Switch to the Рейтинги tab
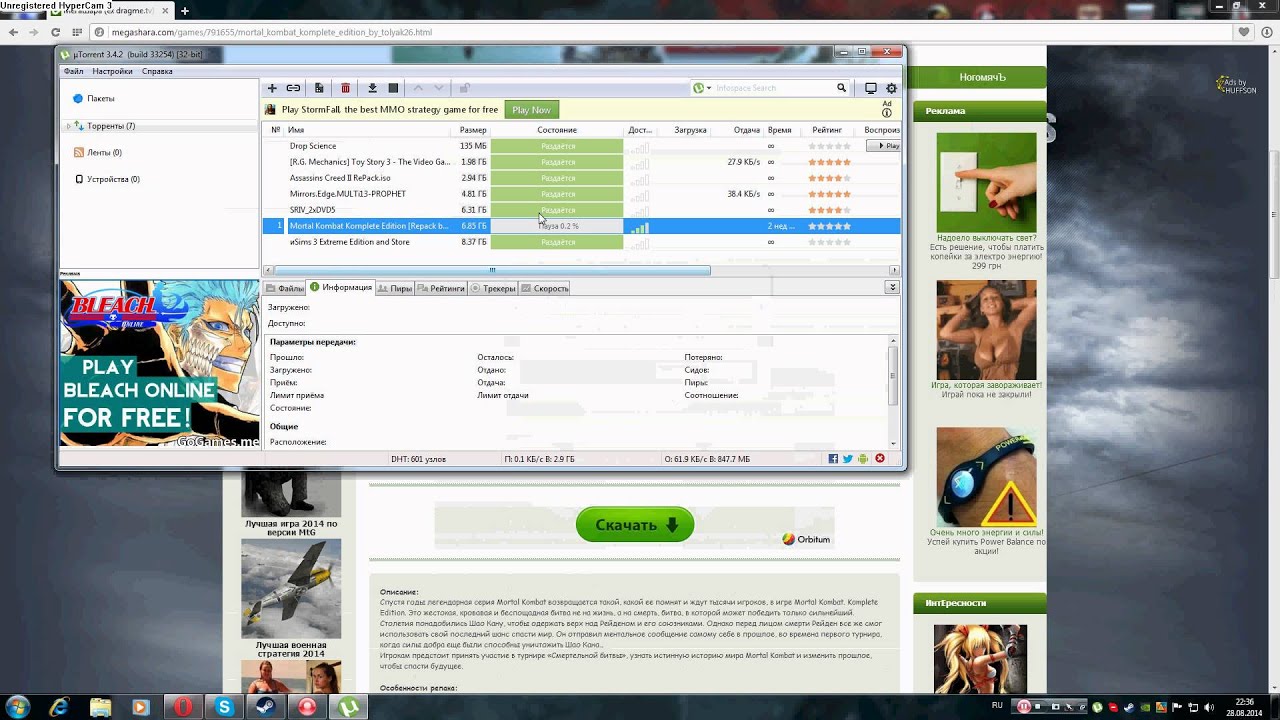This screenshot has width=1280, height=720. pos(441,288)
